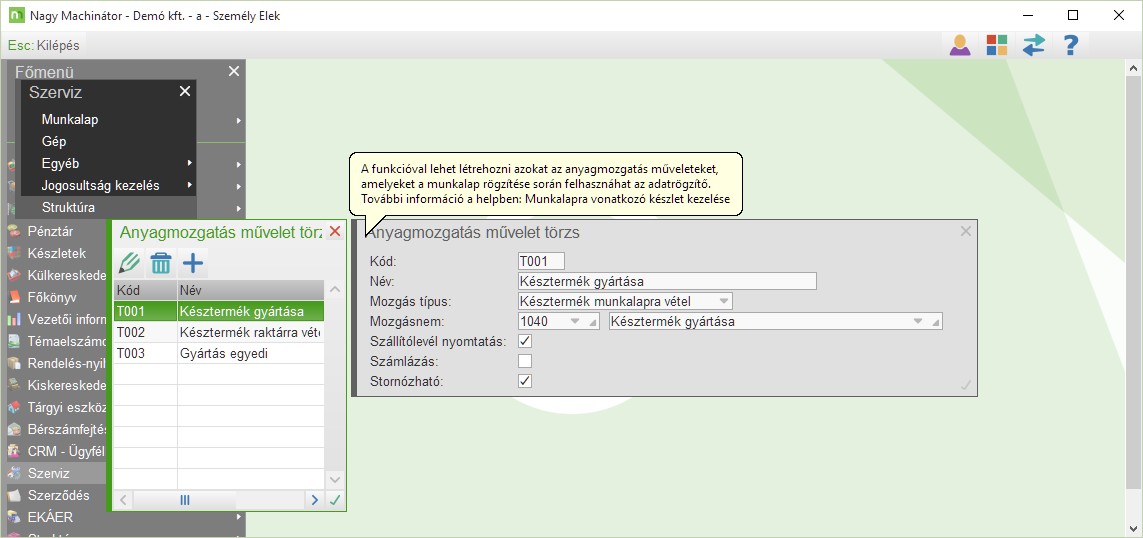Image resolution: width=1143 pixels, height=538 pixels.
Task: Click Esc: Kilépés button
Action: pyautogui.click(x=44, y=45)
